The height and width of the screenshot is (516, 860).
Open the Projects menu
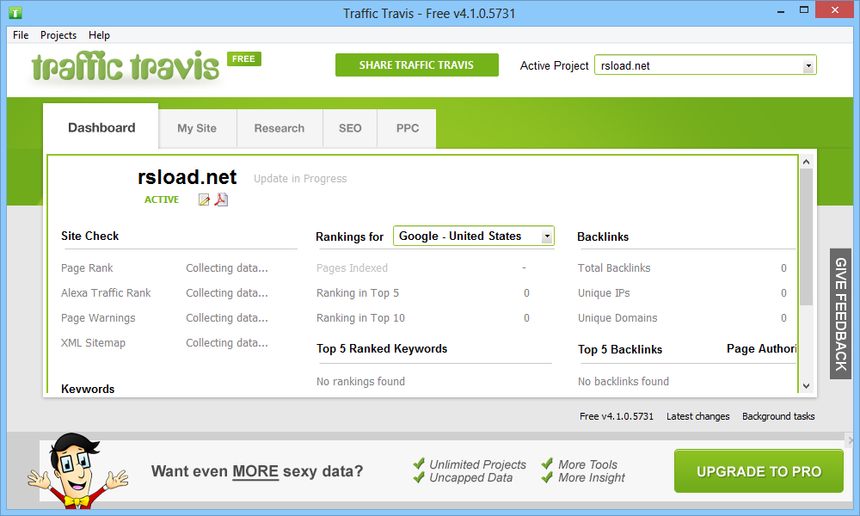click(x=58, y=35)
